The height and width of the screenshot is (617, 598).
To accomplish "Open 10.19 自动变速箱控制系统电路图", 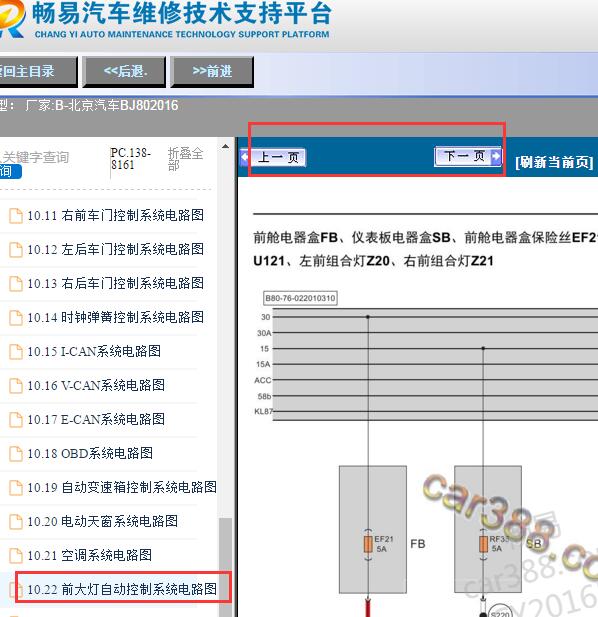I will tap(122, 487).
